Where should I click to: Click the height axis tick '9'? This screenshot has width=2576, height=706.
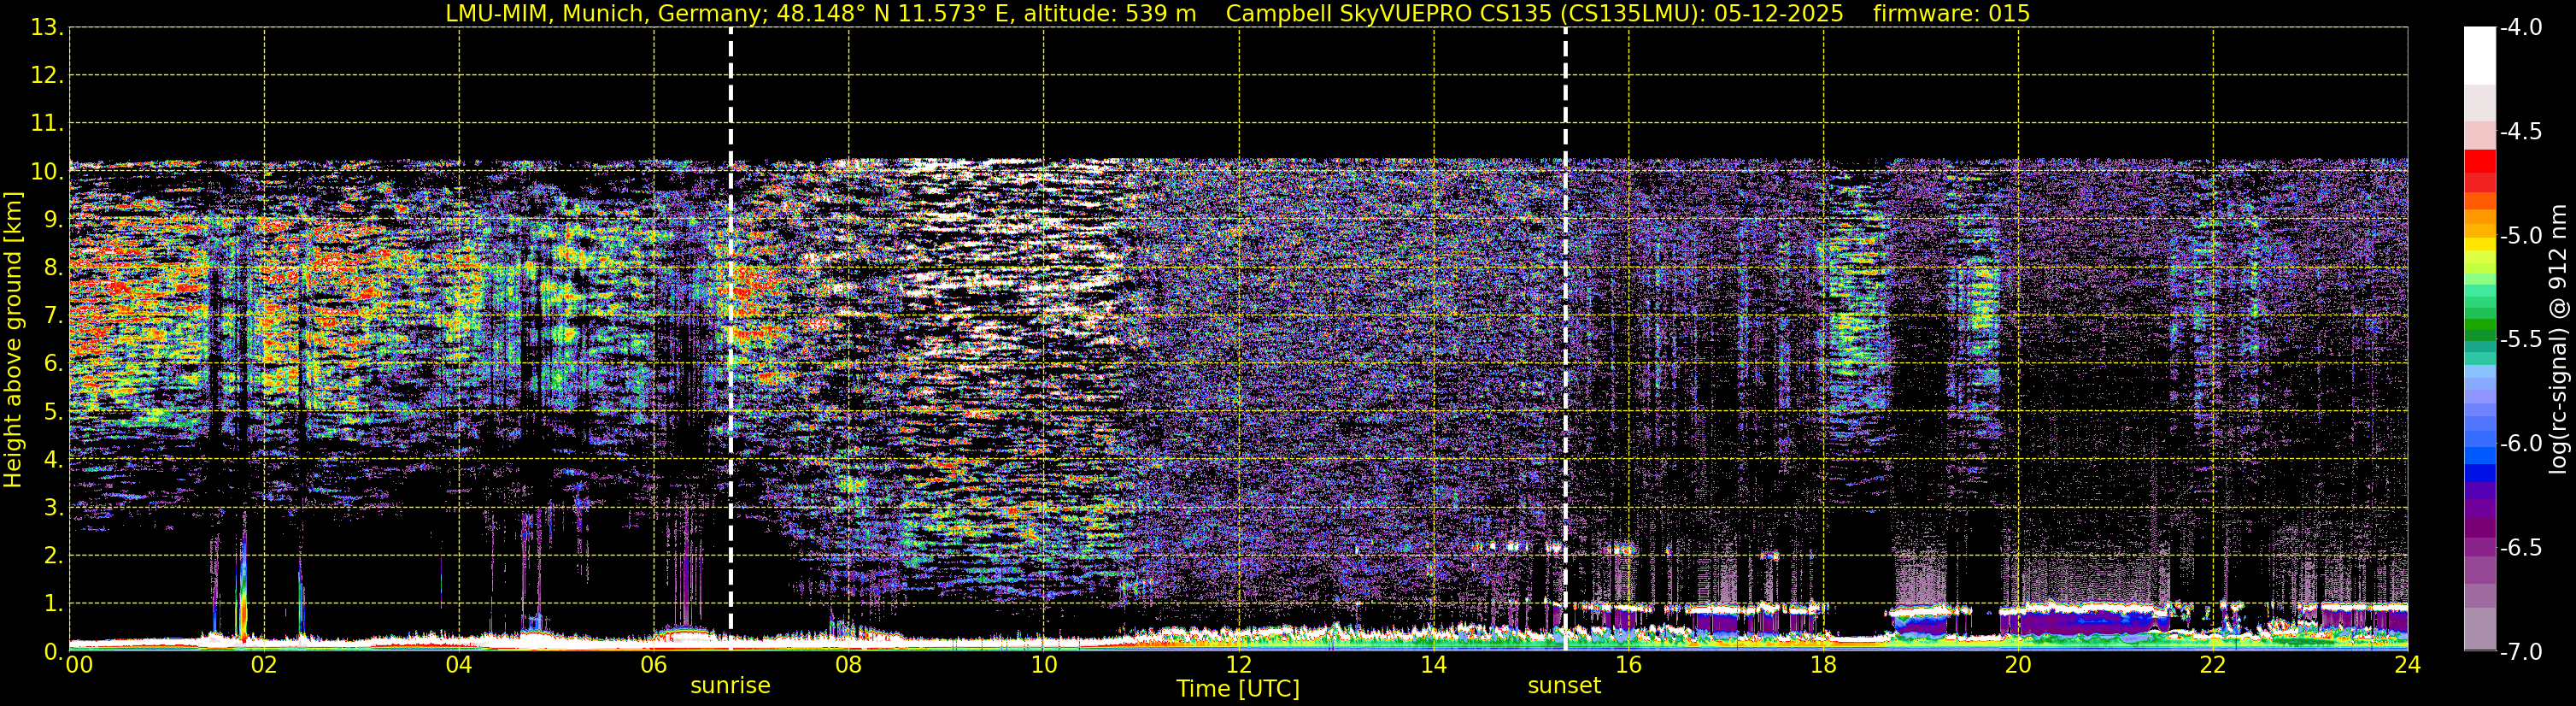pyautogui.click(x=52, y=220)
